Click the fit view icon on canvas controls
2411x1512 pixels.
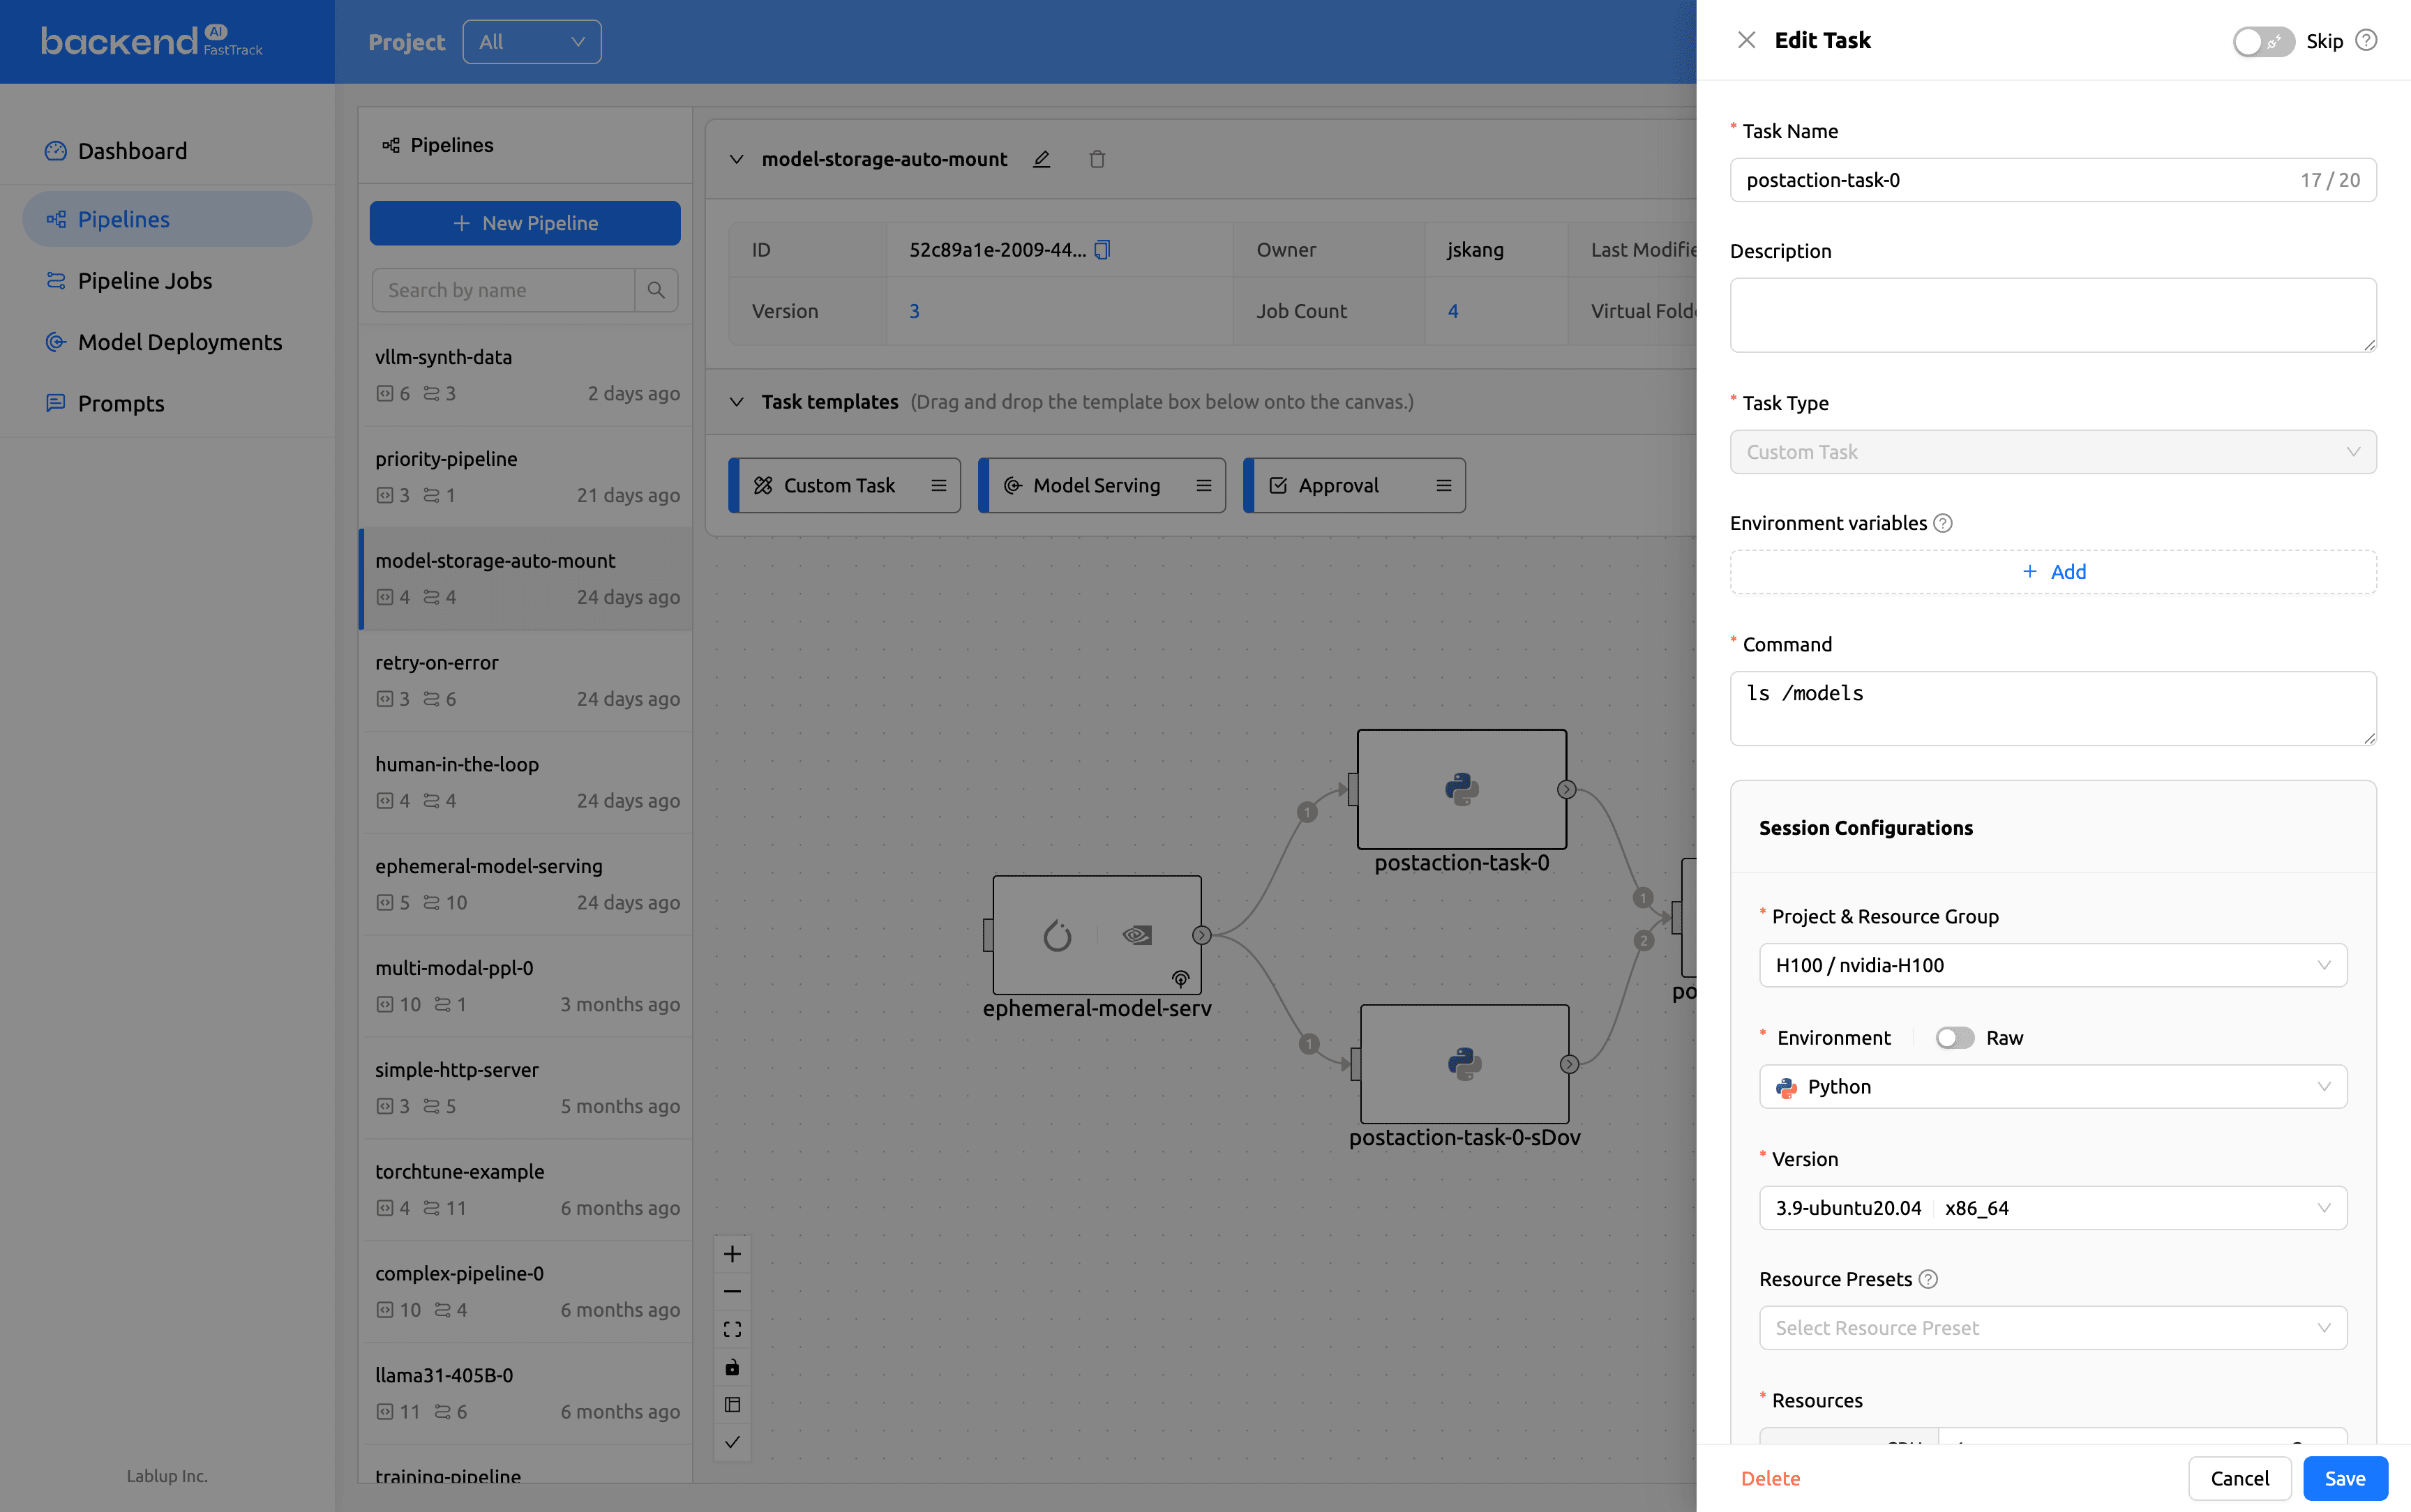pos(732,1329)
